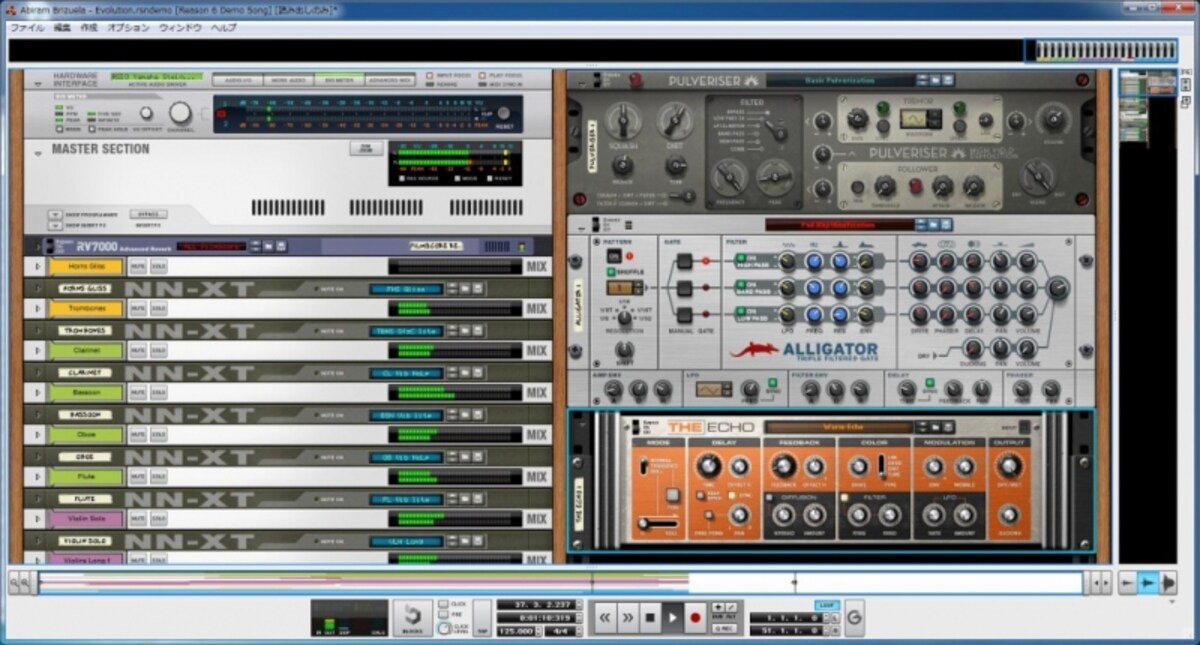Start playback with the transport Play button
This screenshot has height=645, width=1200.
coord(672,618)
